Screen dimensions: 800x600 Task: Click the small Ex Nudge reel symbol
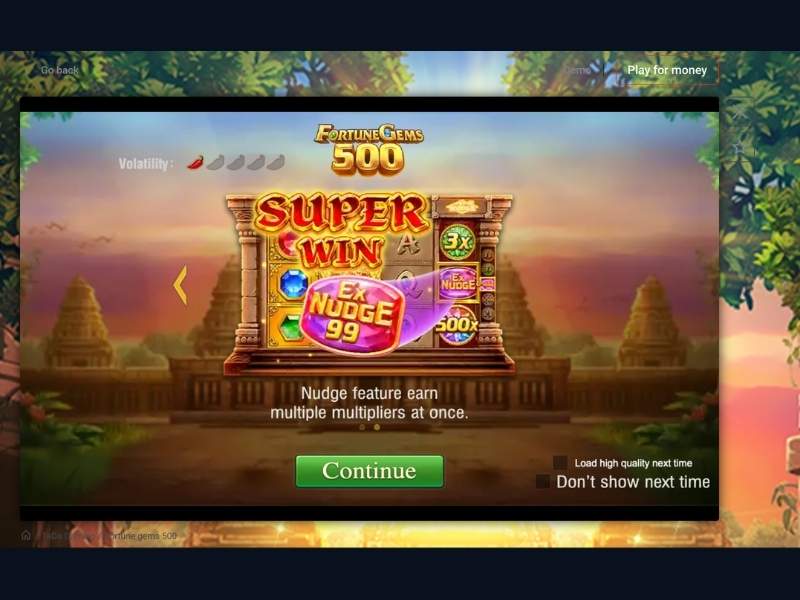pos(458,283)
